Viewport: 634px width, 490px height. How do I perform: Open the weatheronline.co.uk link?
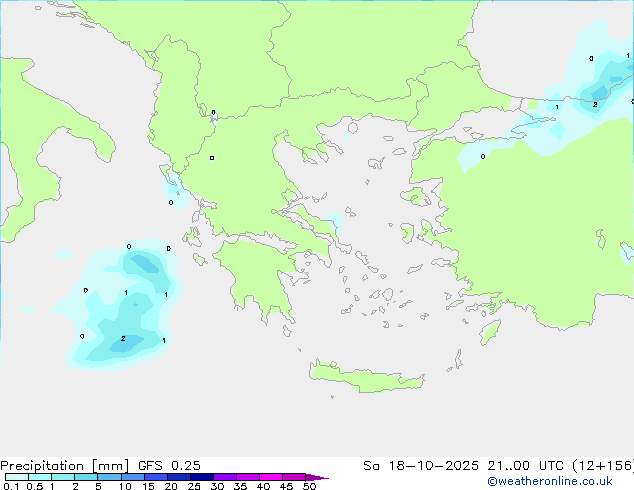pos(549,481)
